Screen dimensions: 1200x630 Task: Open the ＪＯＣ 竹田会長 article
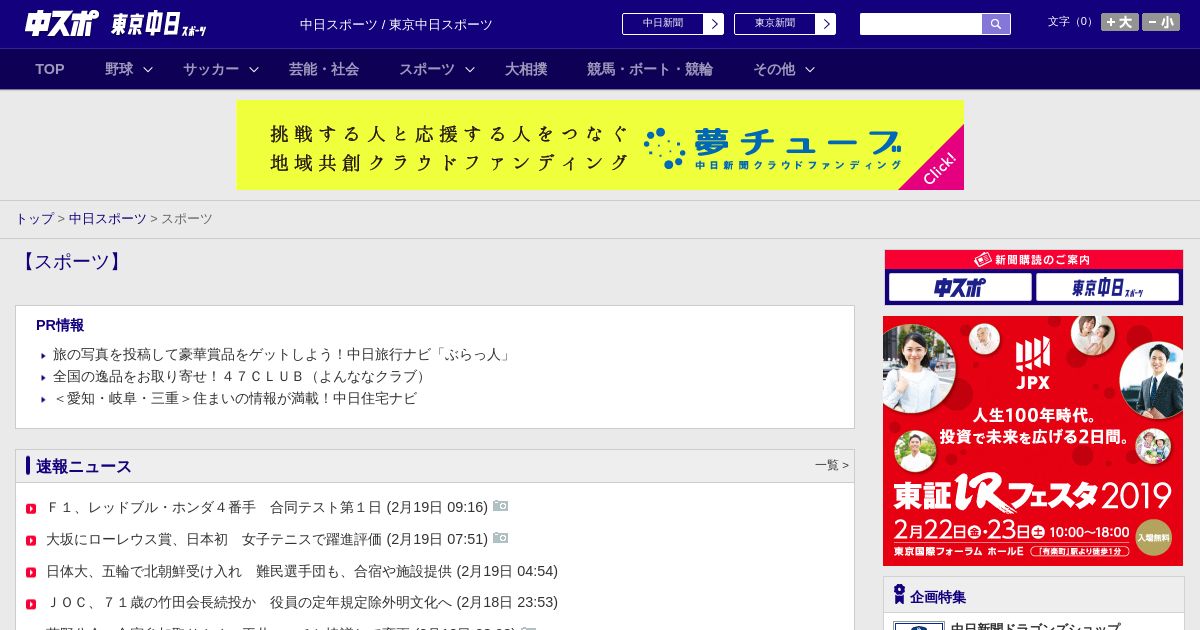coord(302,602)
